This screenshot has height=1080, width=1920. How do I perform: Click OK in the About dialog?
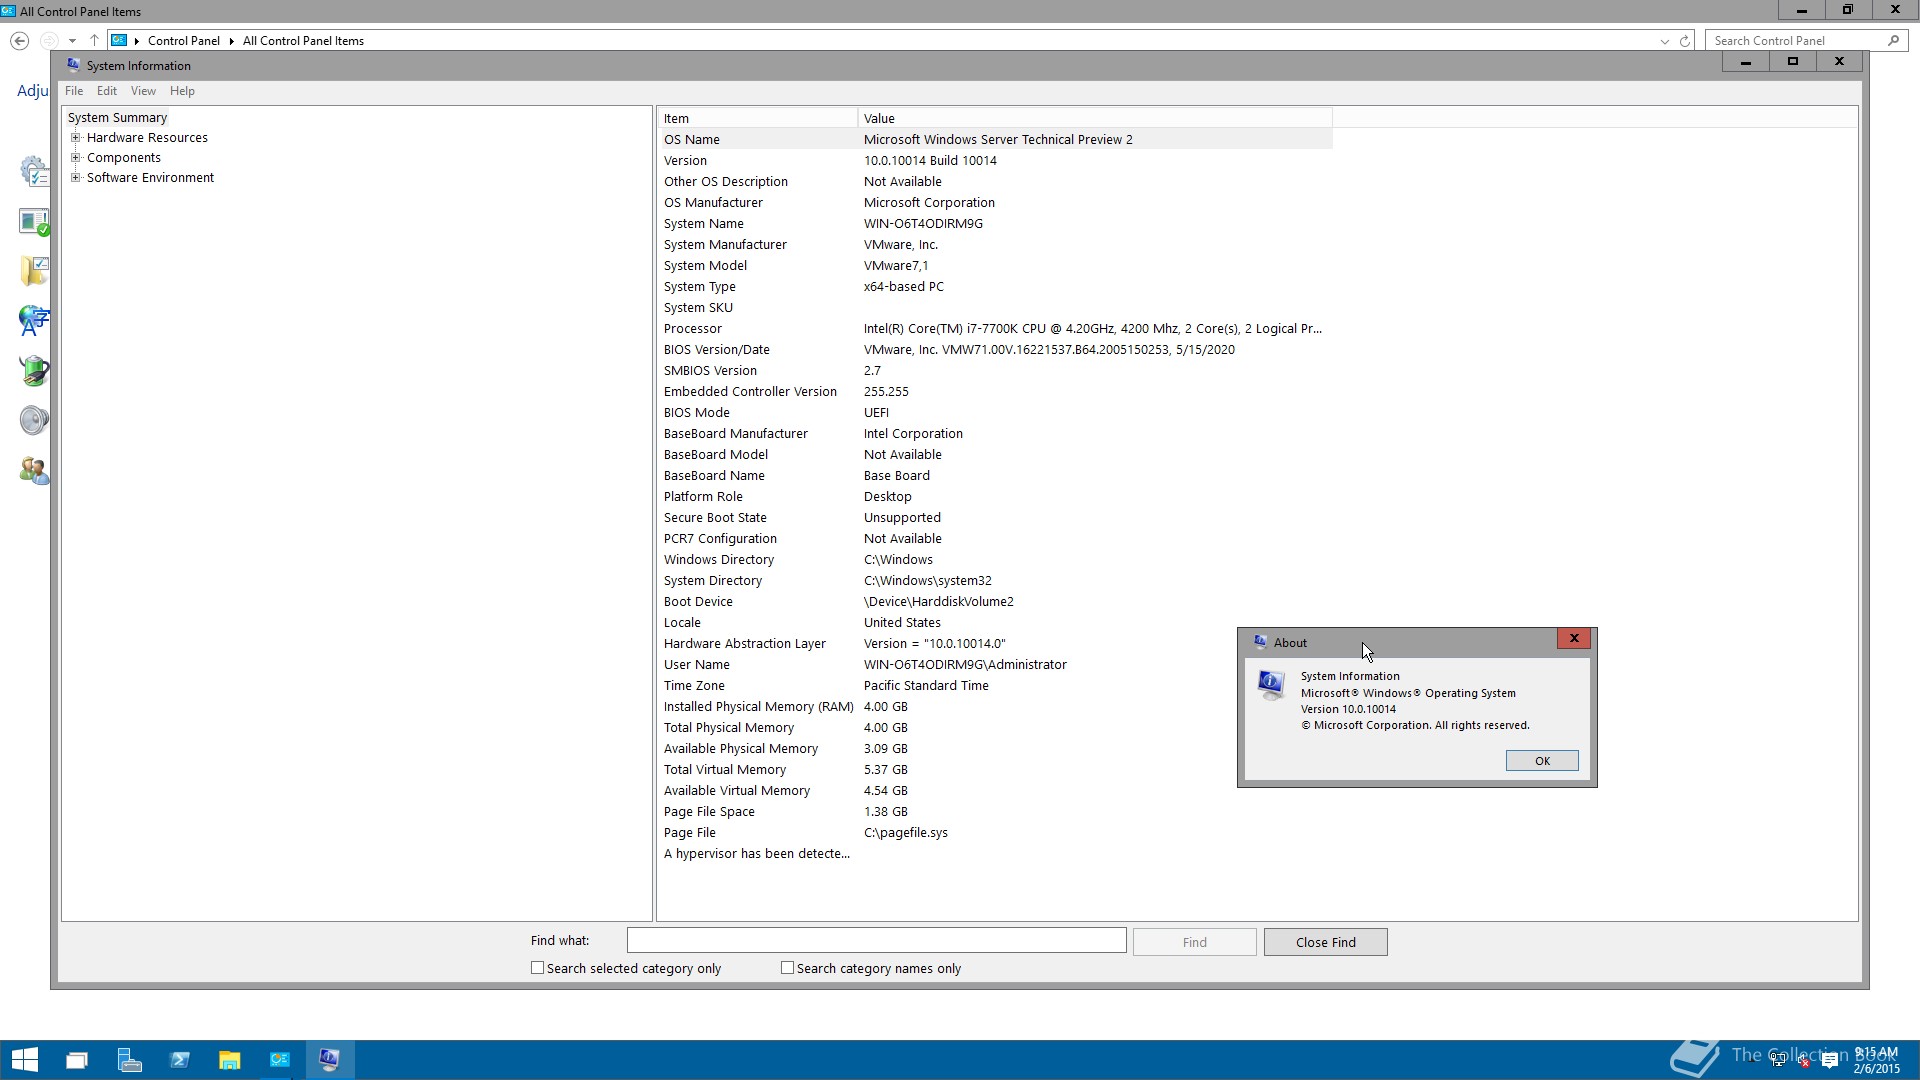tap(1542, 761)
